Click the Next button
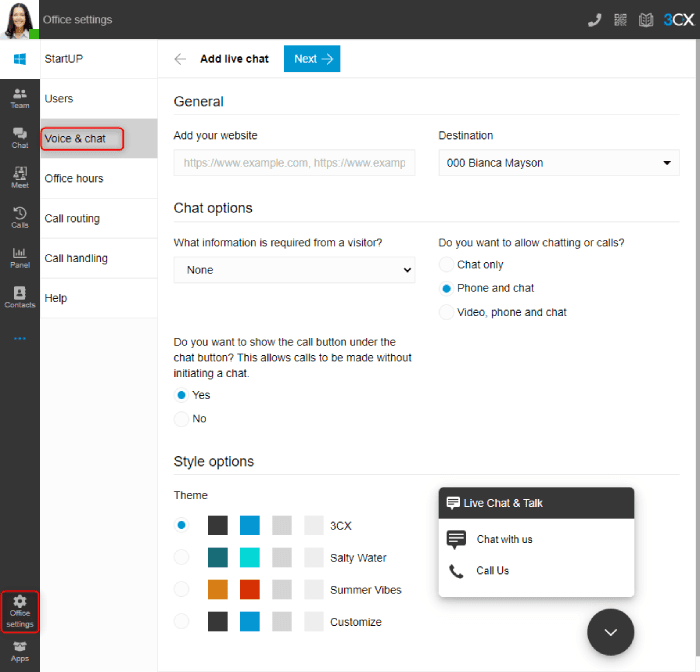 click(x=311, y=59)
